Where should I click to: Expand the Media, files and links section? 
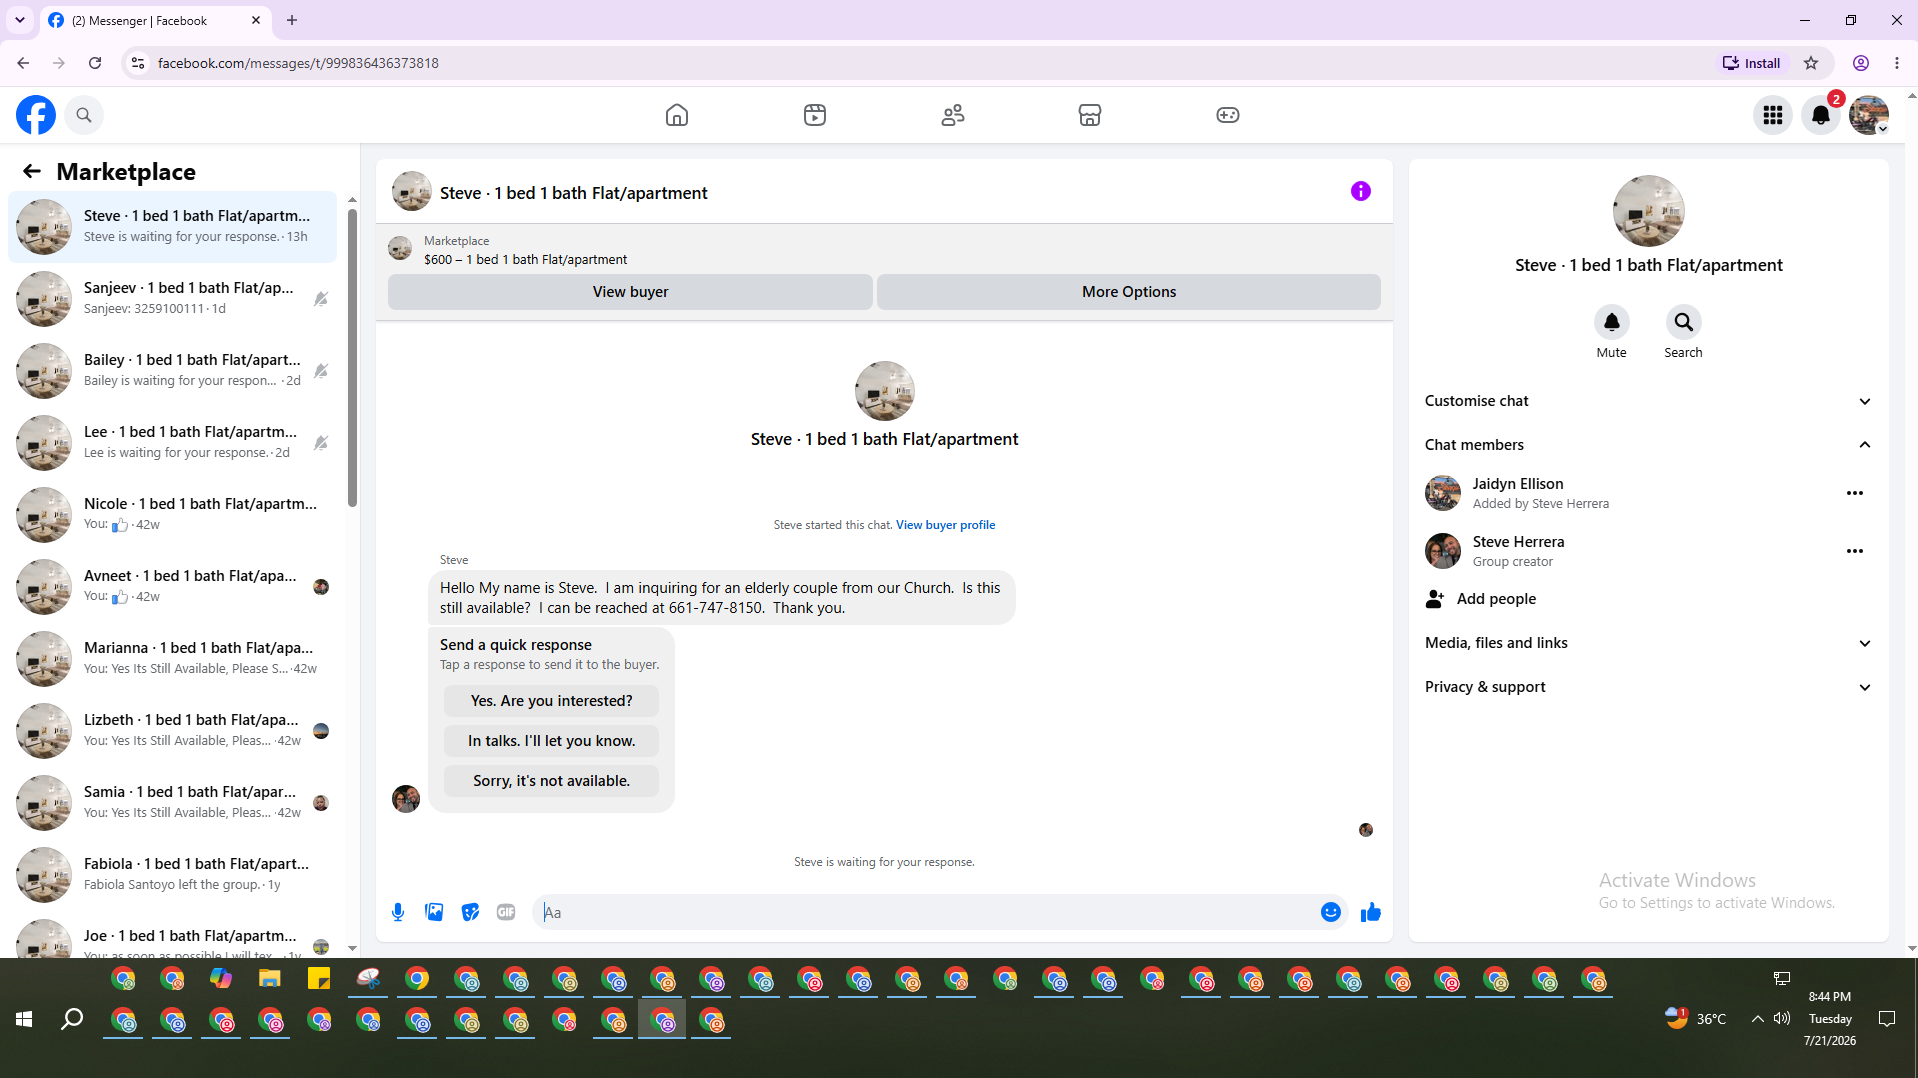coord(1648,643)
